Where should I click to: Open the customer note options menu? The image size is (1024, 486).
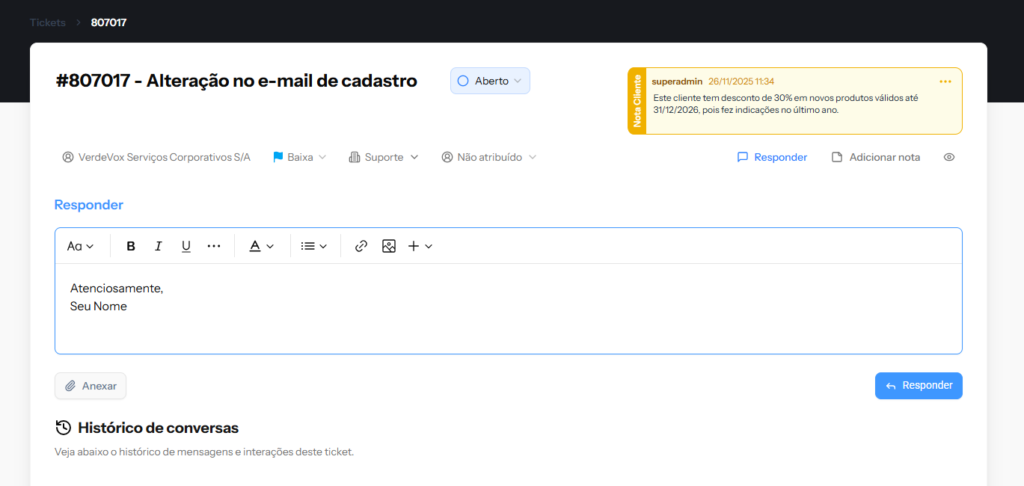pyautogui.click(x=945, y=81)
